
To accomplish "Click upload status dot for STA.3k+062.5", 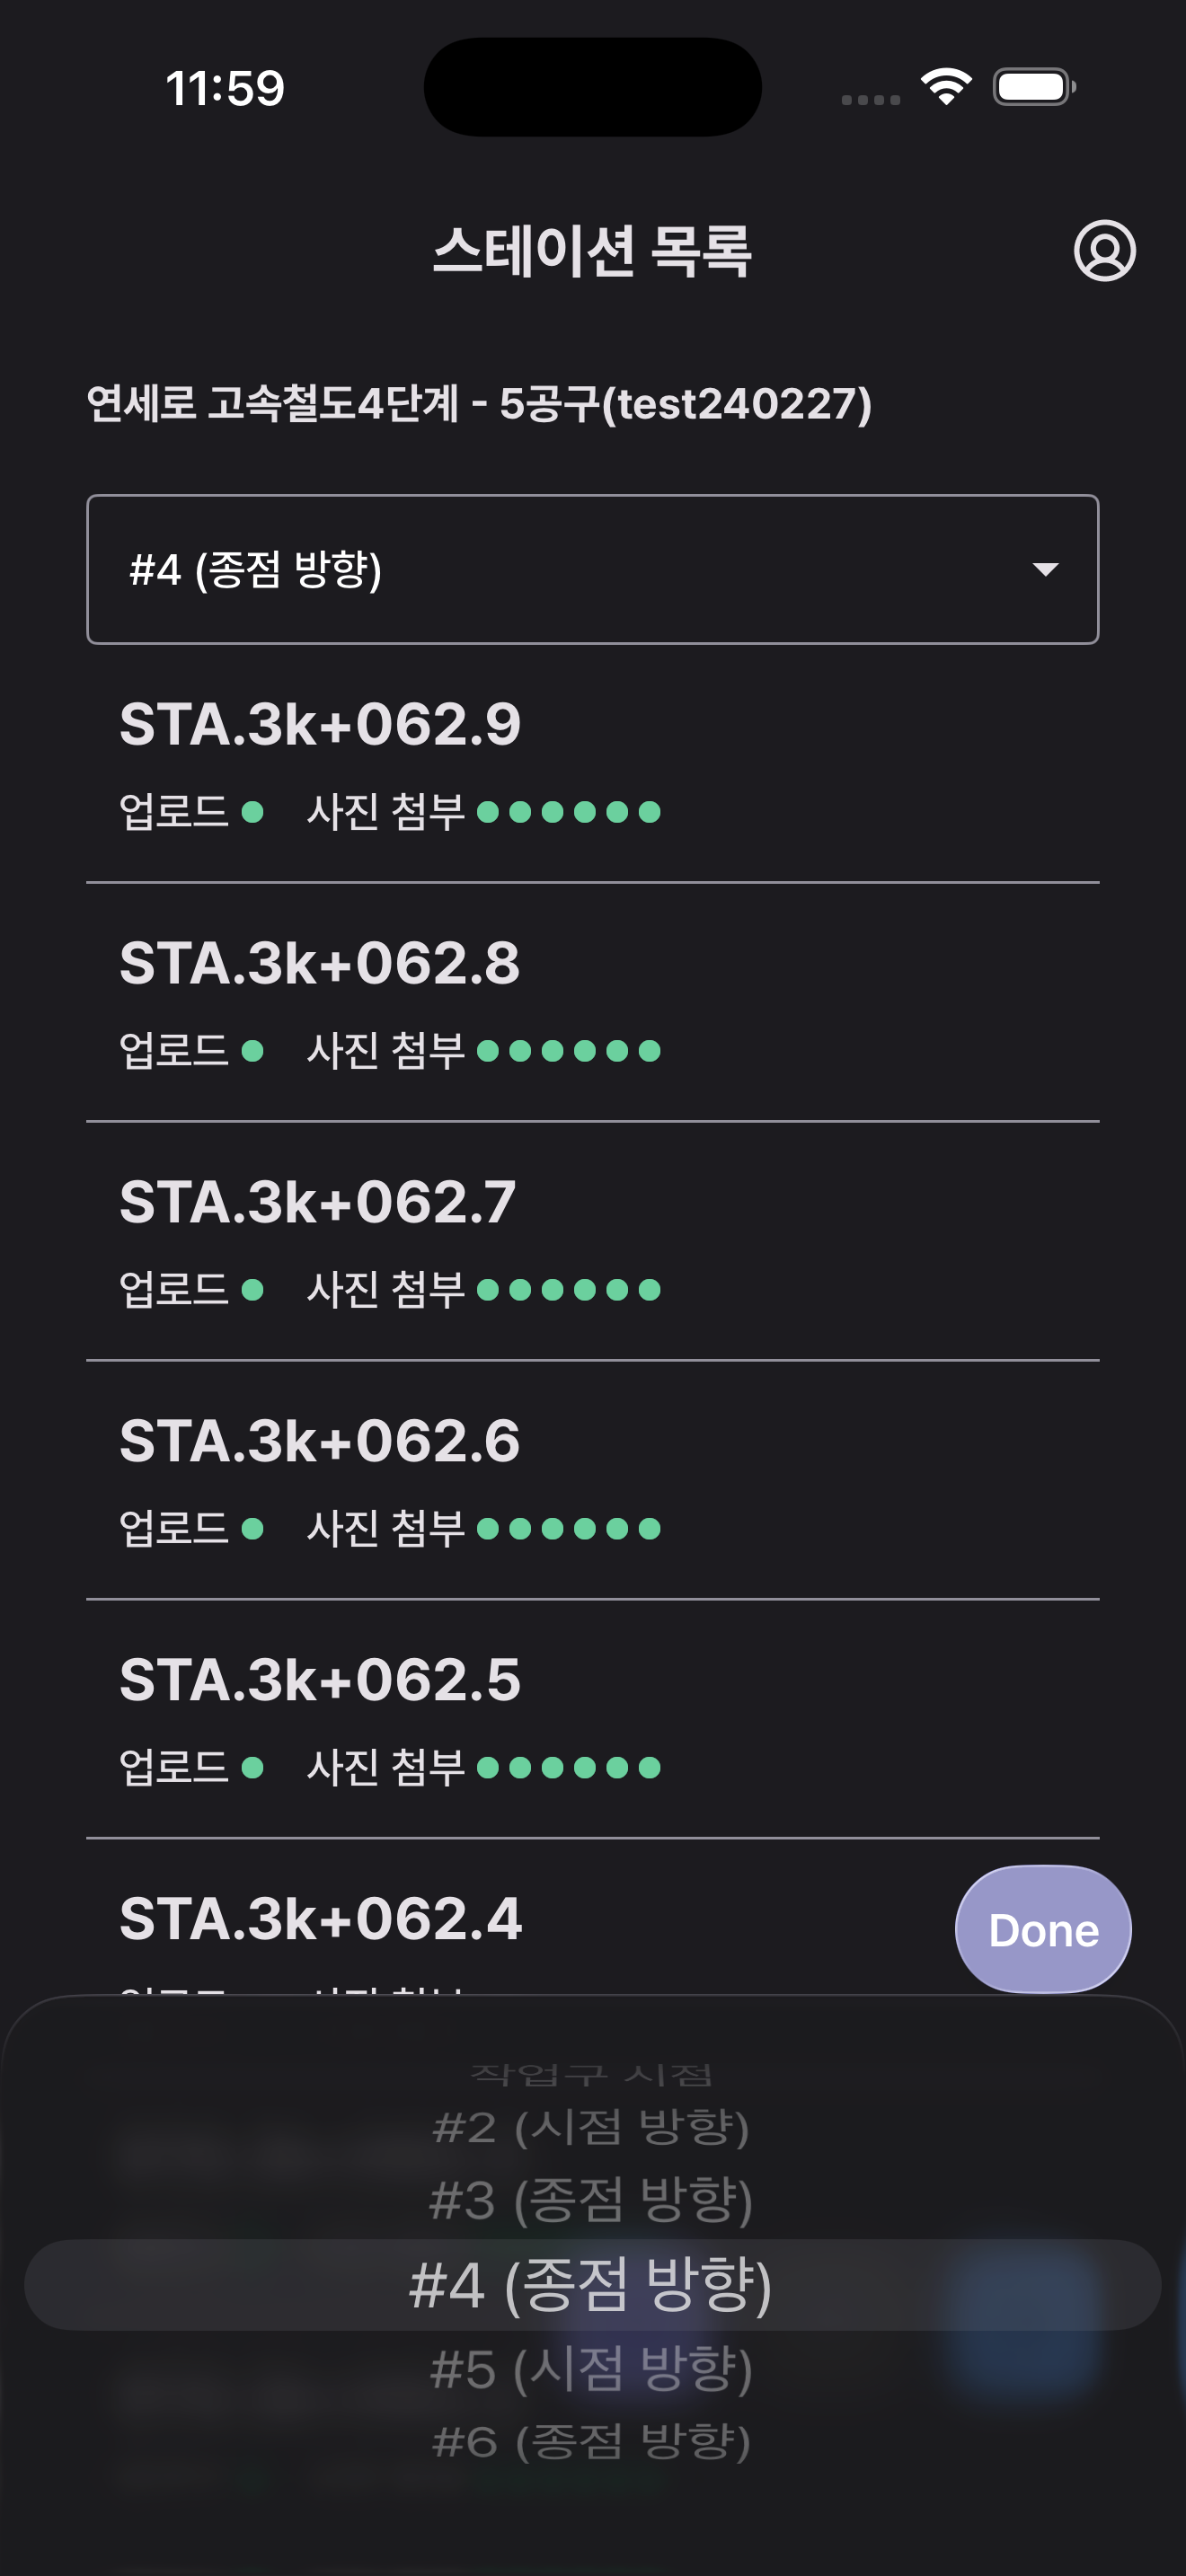I will (253, 1767).
